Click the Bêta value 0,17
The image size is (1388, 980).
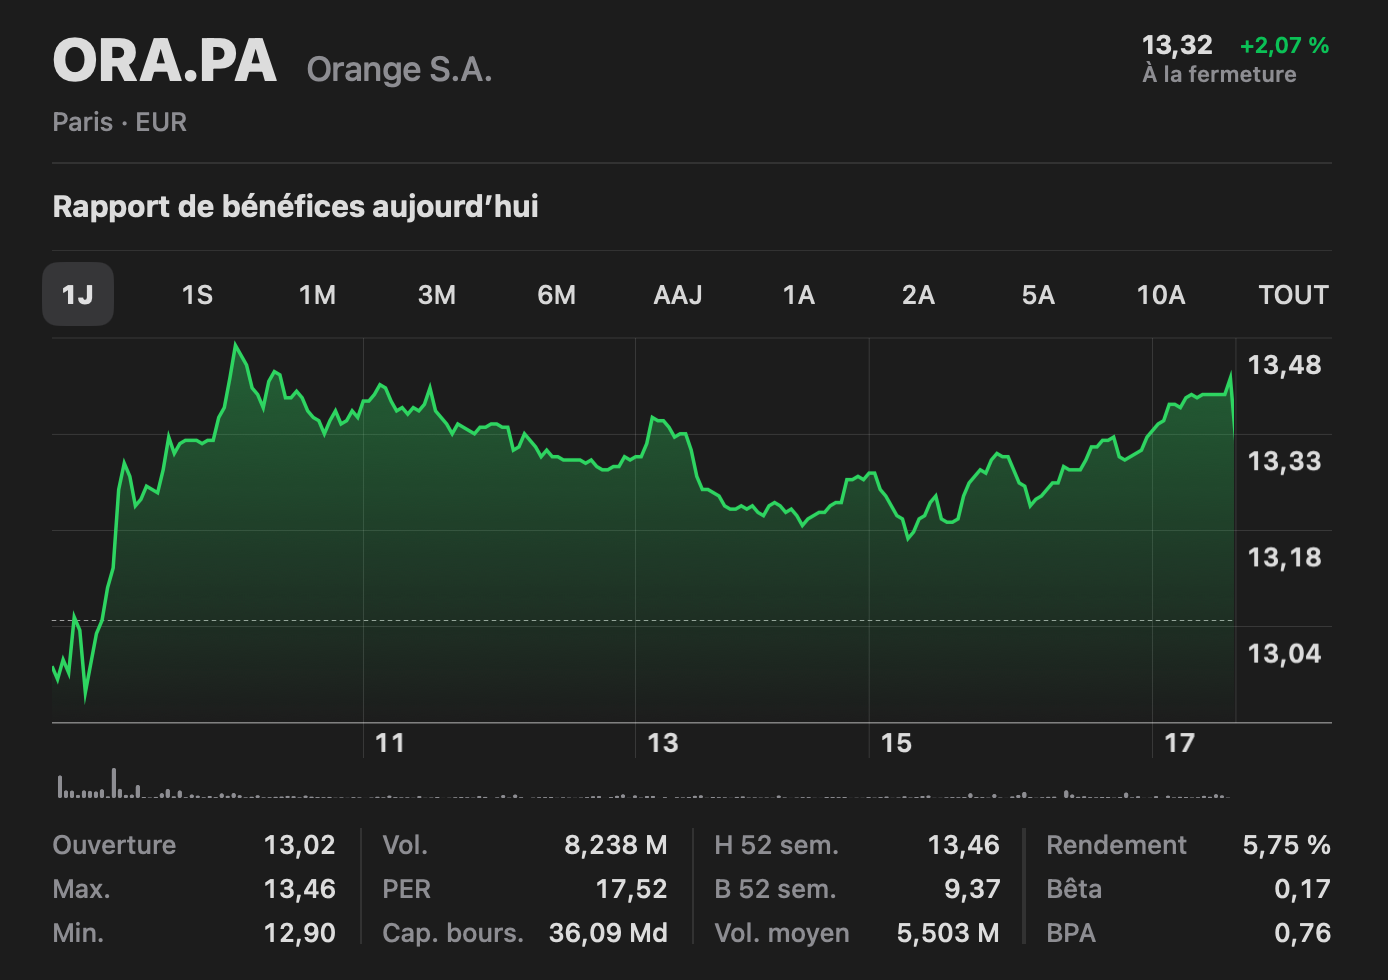1303,889
